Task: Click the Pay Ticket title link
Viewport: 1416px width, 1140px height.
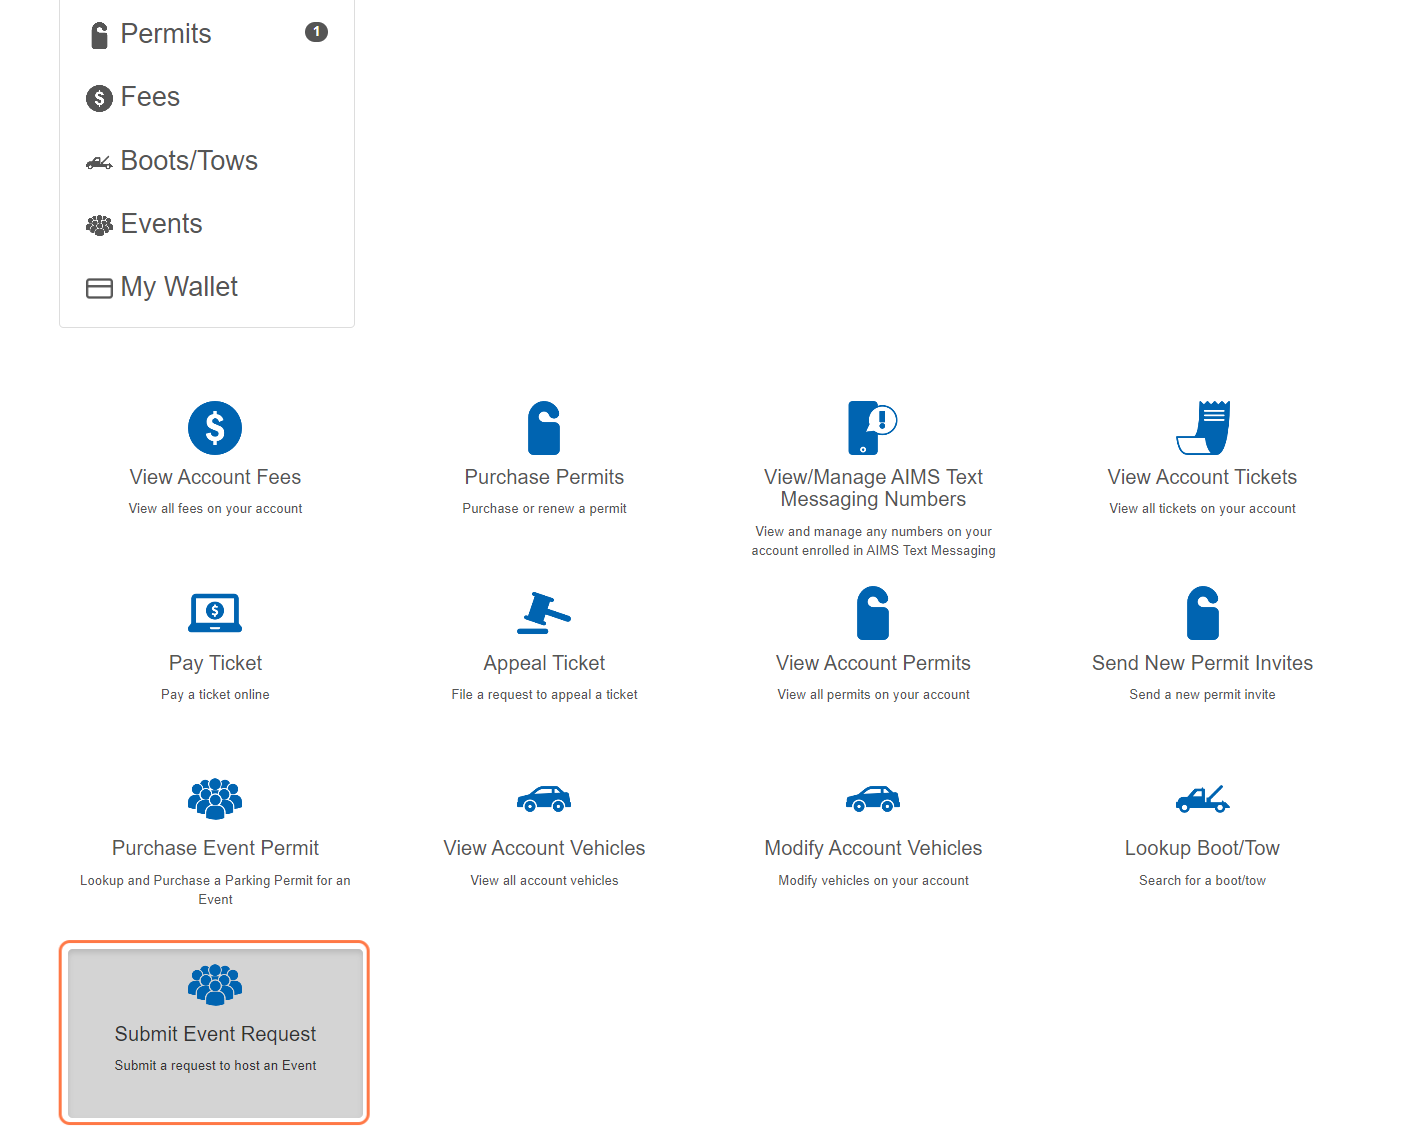Action: click(215, 663)
